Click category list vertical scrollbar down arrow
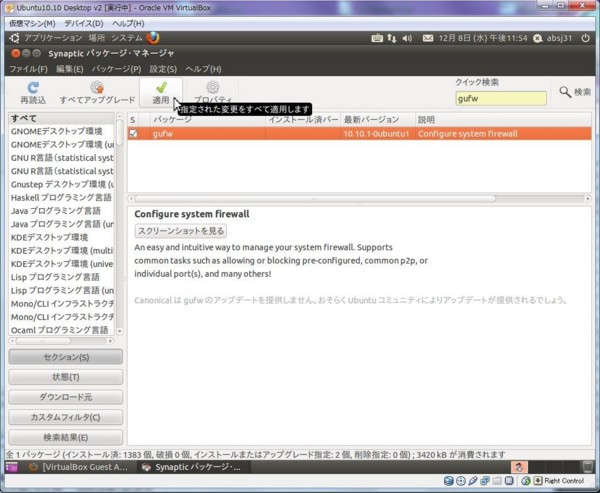Viewport: 600px width, 493px height. point(120,331)
